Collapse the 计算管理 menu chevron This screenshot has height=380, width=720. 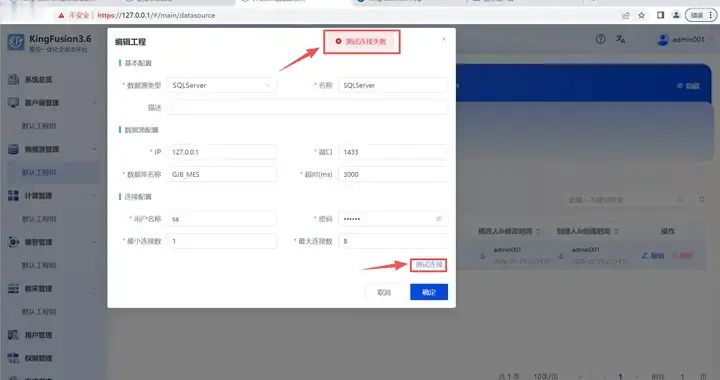(94, 196)
